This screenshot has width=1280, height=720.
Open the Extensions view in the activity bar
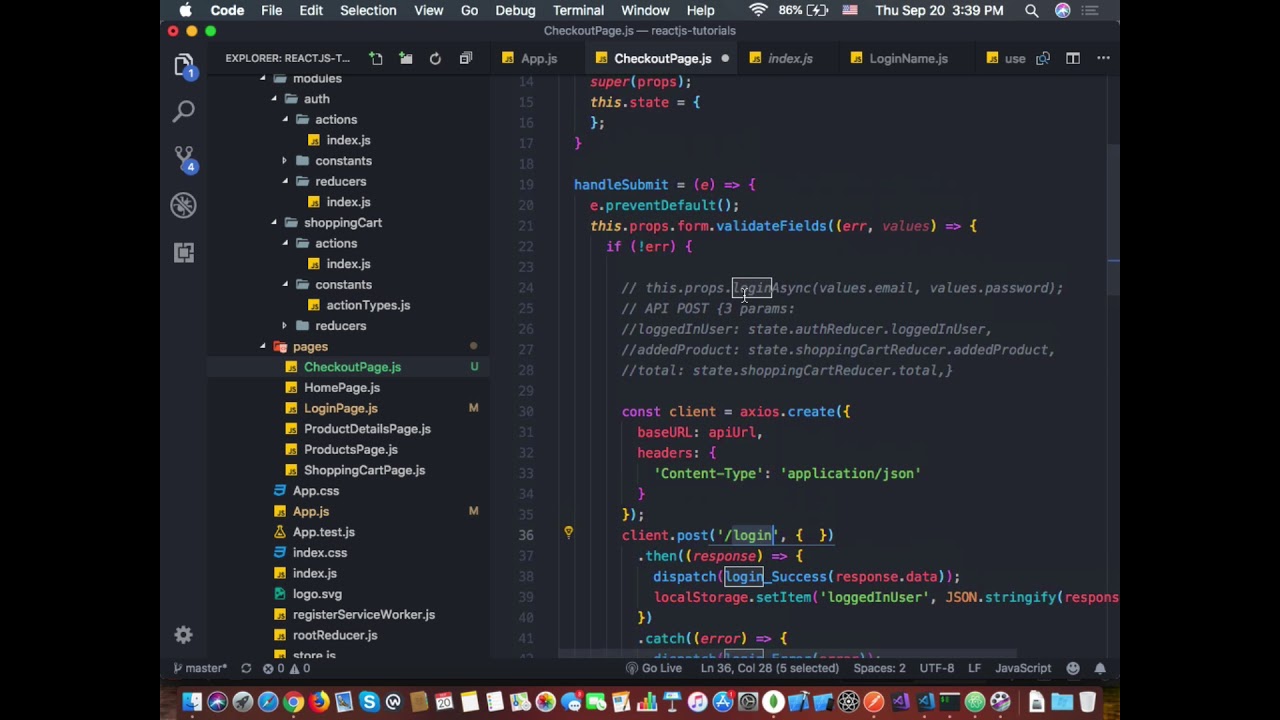click(x=184, y=252)
